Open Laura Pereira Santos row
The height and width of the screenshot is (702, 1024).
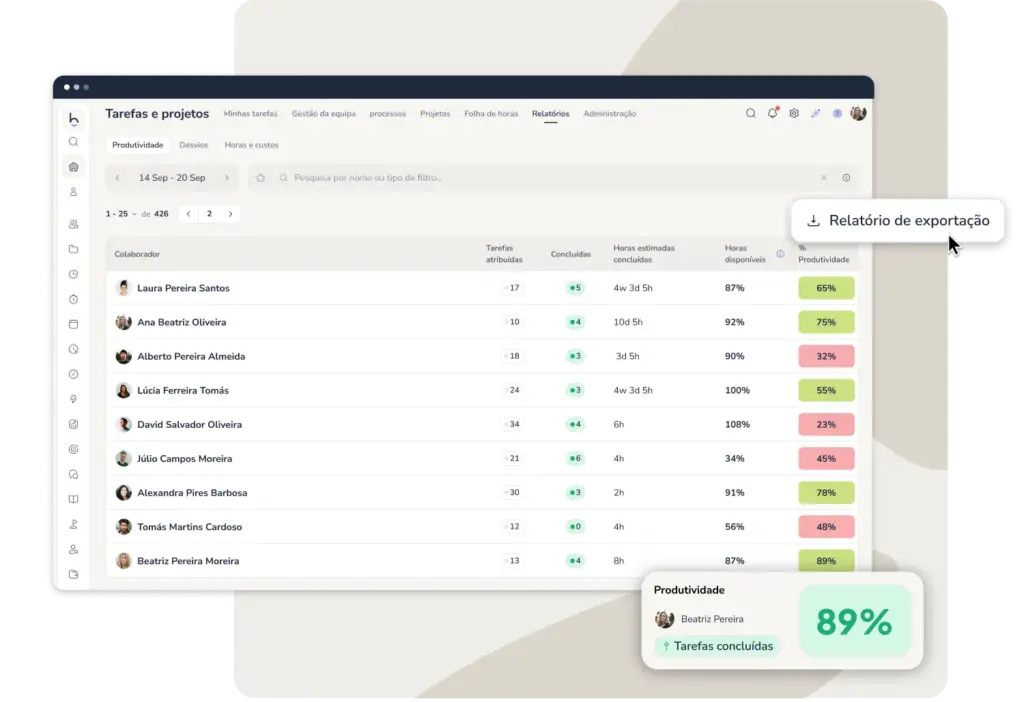point(482,288)
